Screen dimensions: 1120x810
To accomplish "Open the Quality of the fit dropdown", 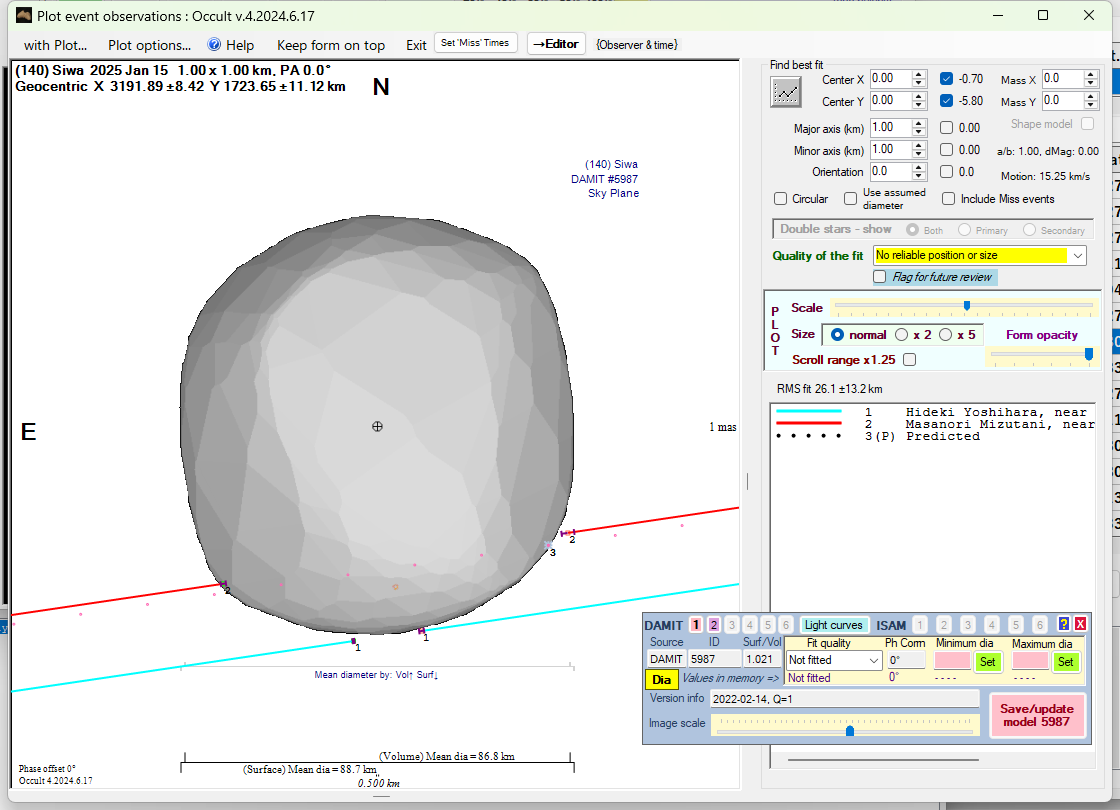I will click(x=1077, y=256).
